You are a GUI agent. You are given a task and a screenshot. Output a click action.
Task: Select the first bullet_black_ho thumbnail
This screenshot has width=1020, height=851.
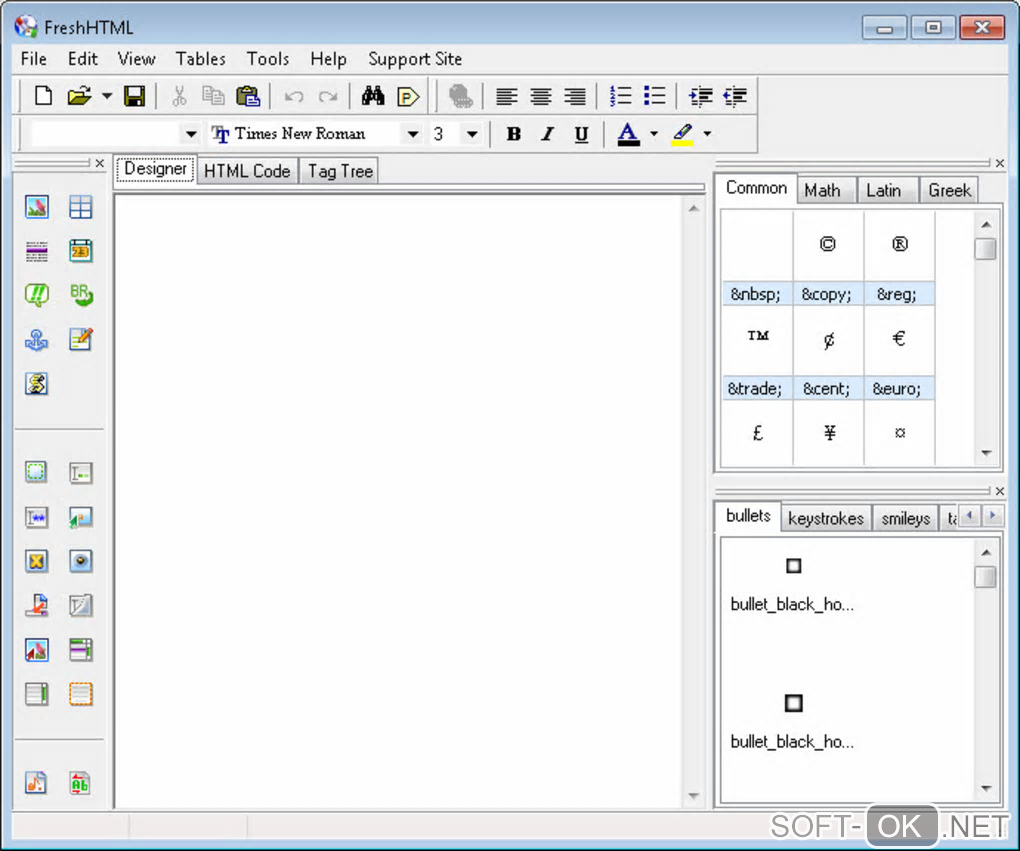coord(793,565)
